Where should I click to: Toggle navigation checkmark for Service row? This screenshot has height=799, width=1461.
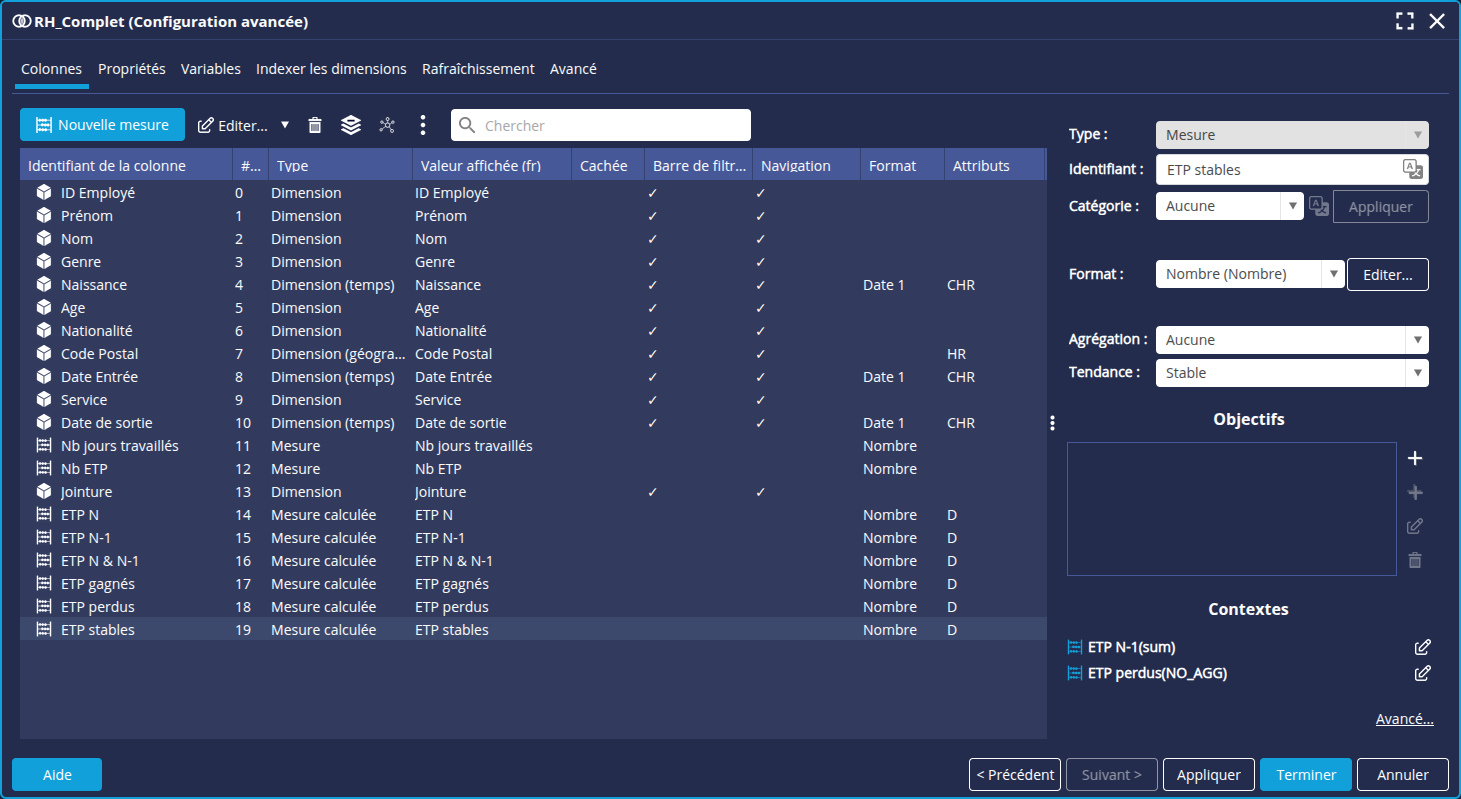coord(760,400)
